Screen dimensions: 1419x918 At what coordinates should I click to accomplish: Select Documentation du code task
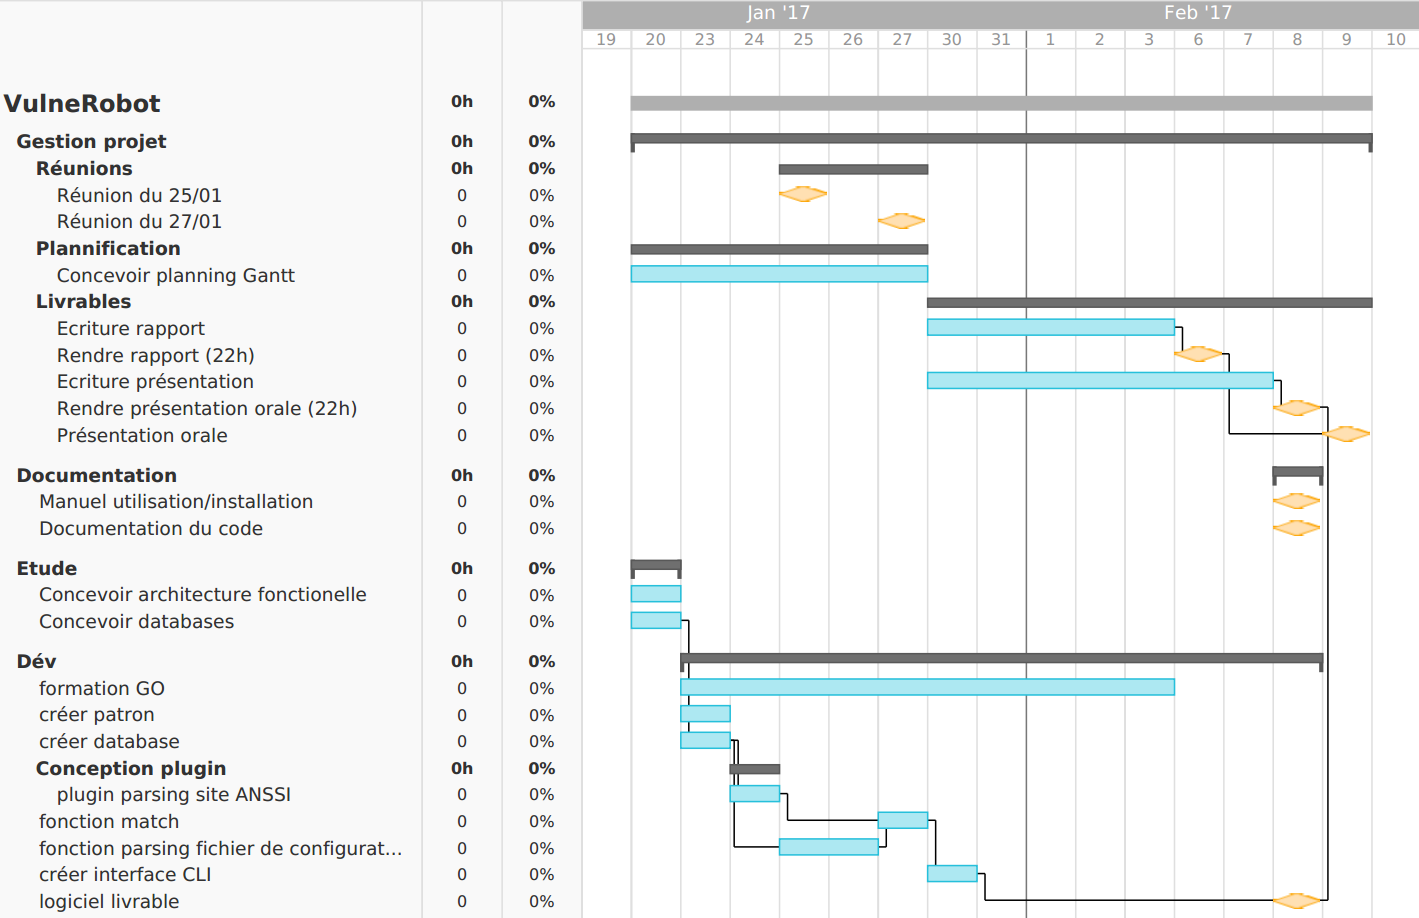click(151, 528)
